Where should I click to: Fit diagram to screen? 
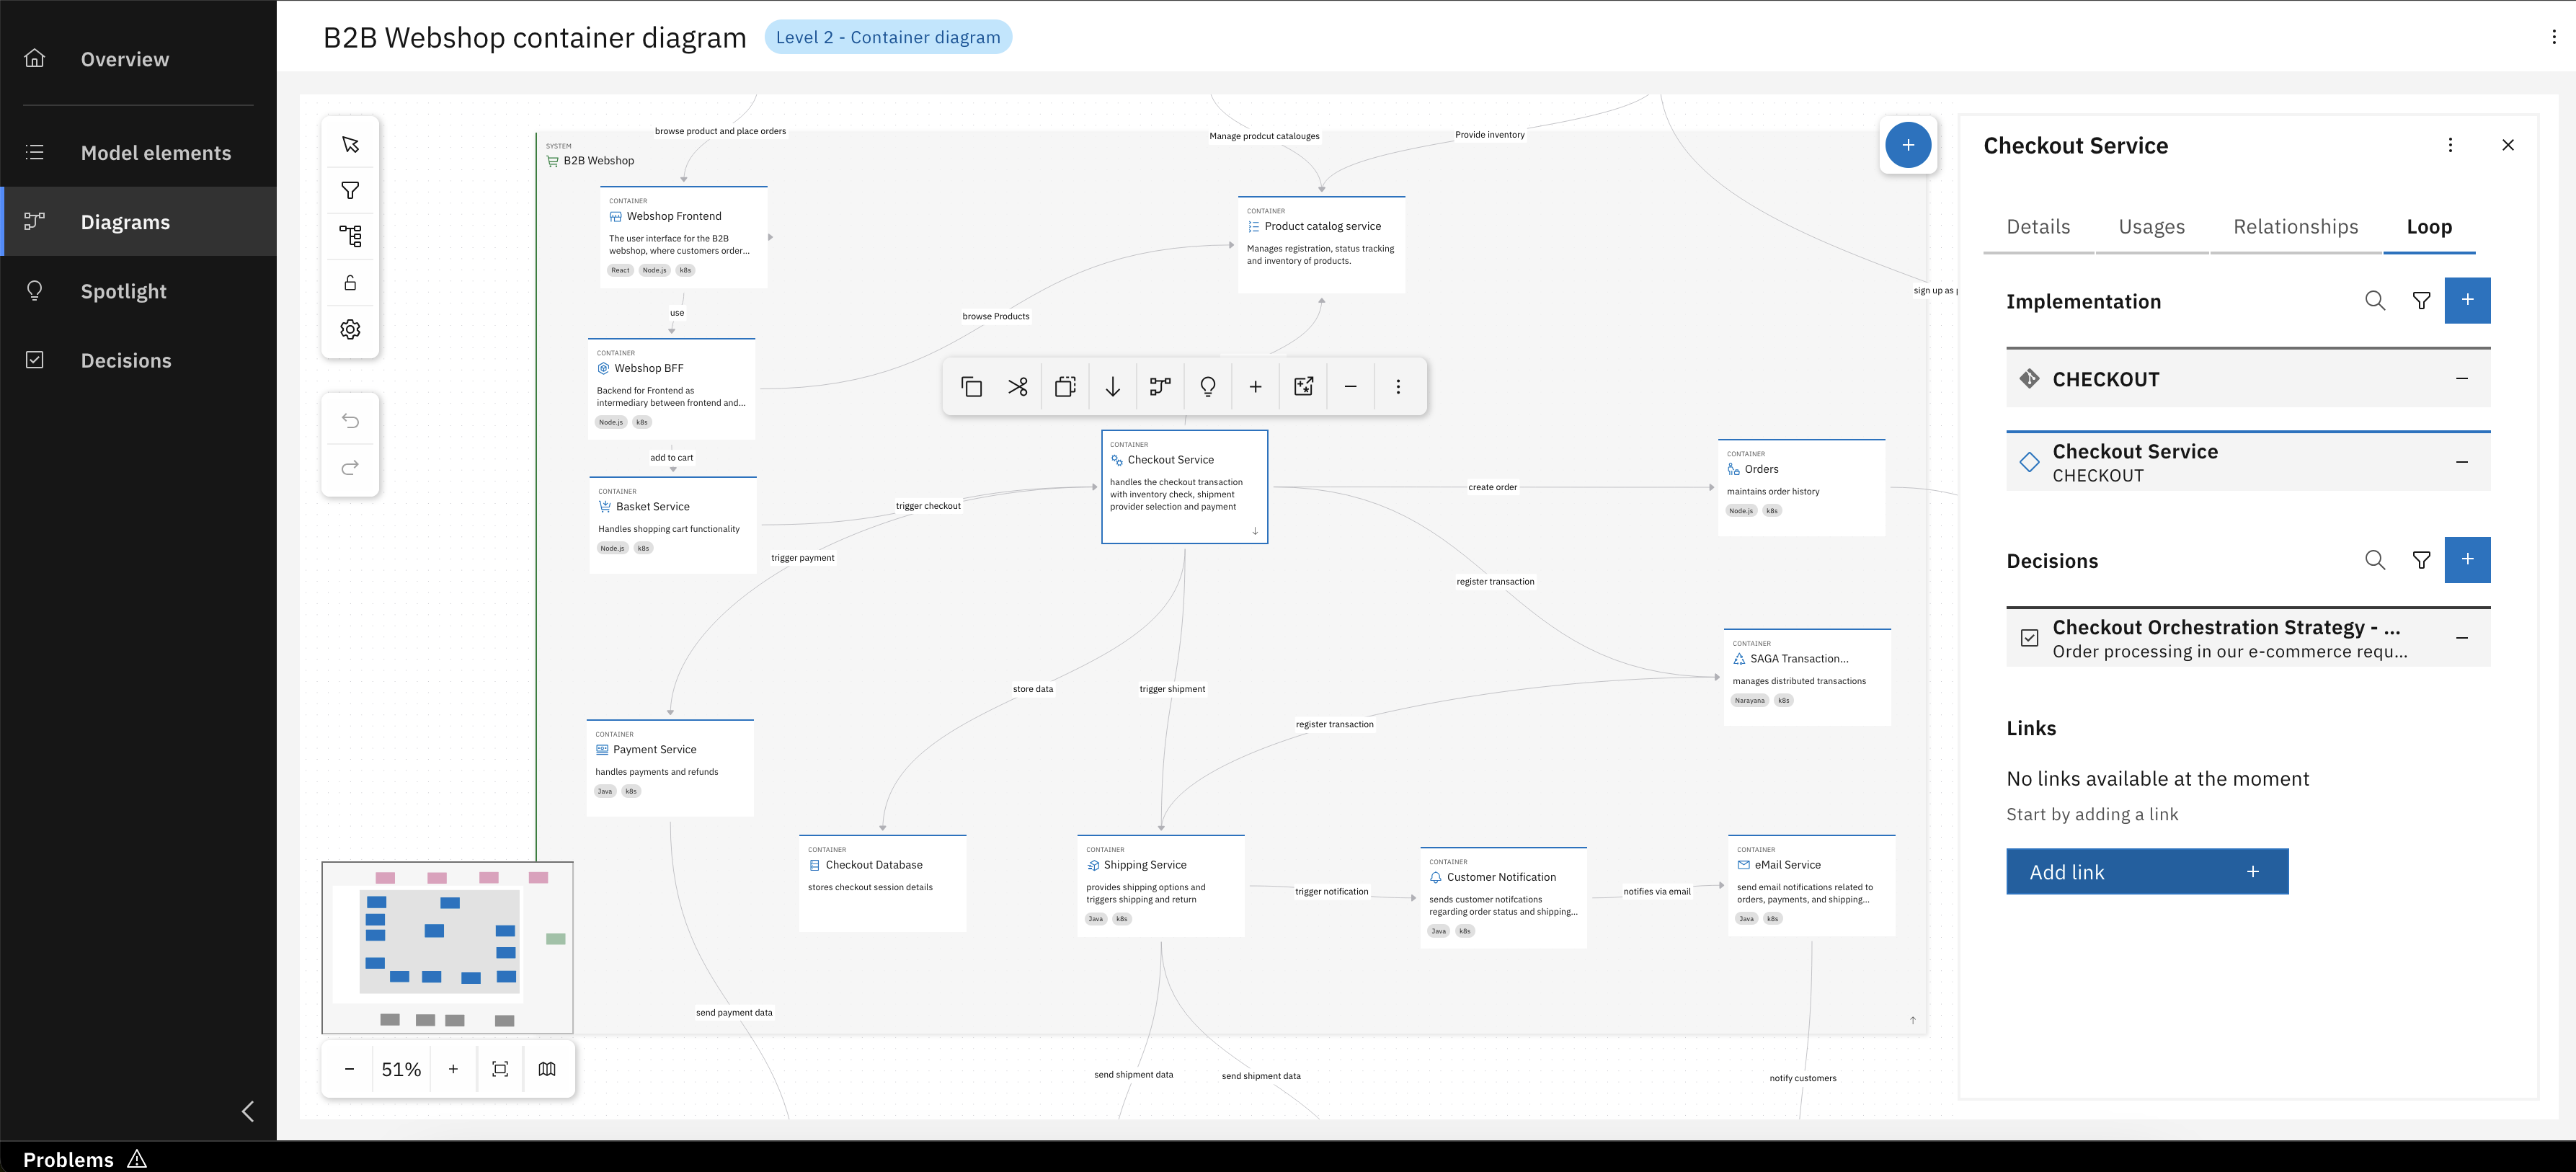pyautogui.click(x=500, y=1069)
